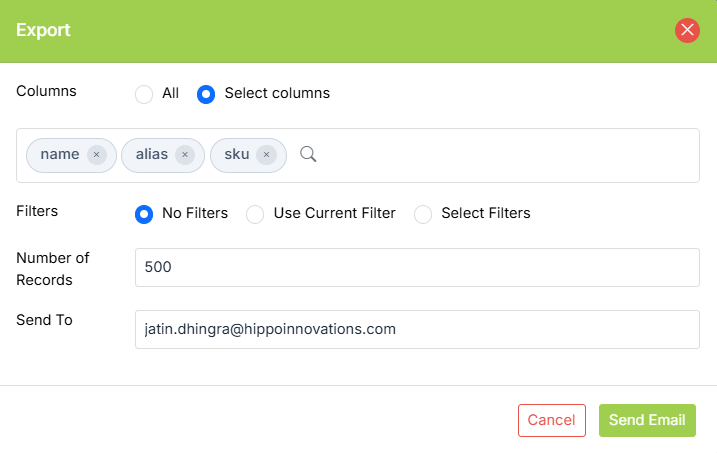This screenshot has width=717, height=453.
Task: Click the Export dialog title
Action: pyautogui.click(x=43, y=30)
